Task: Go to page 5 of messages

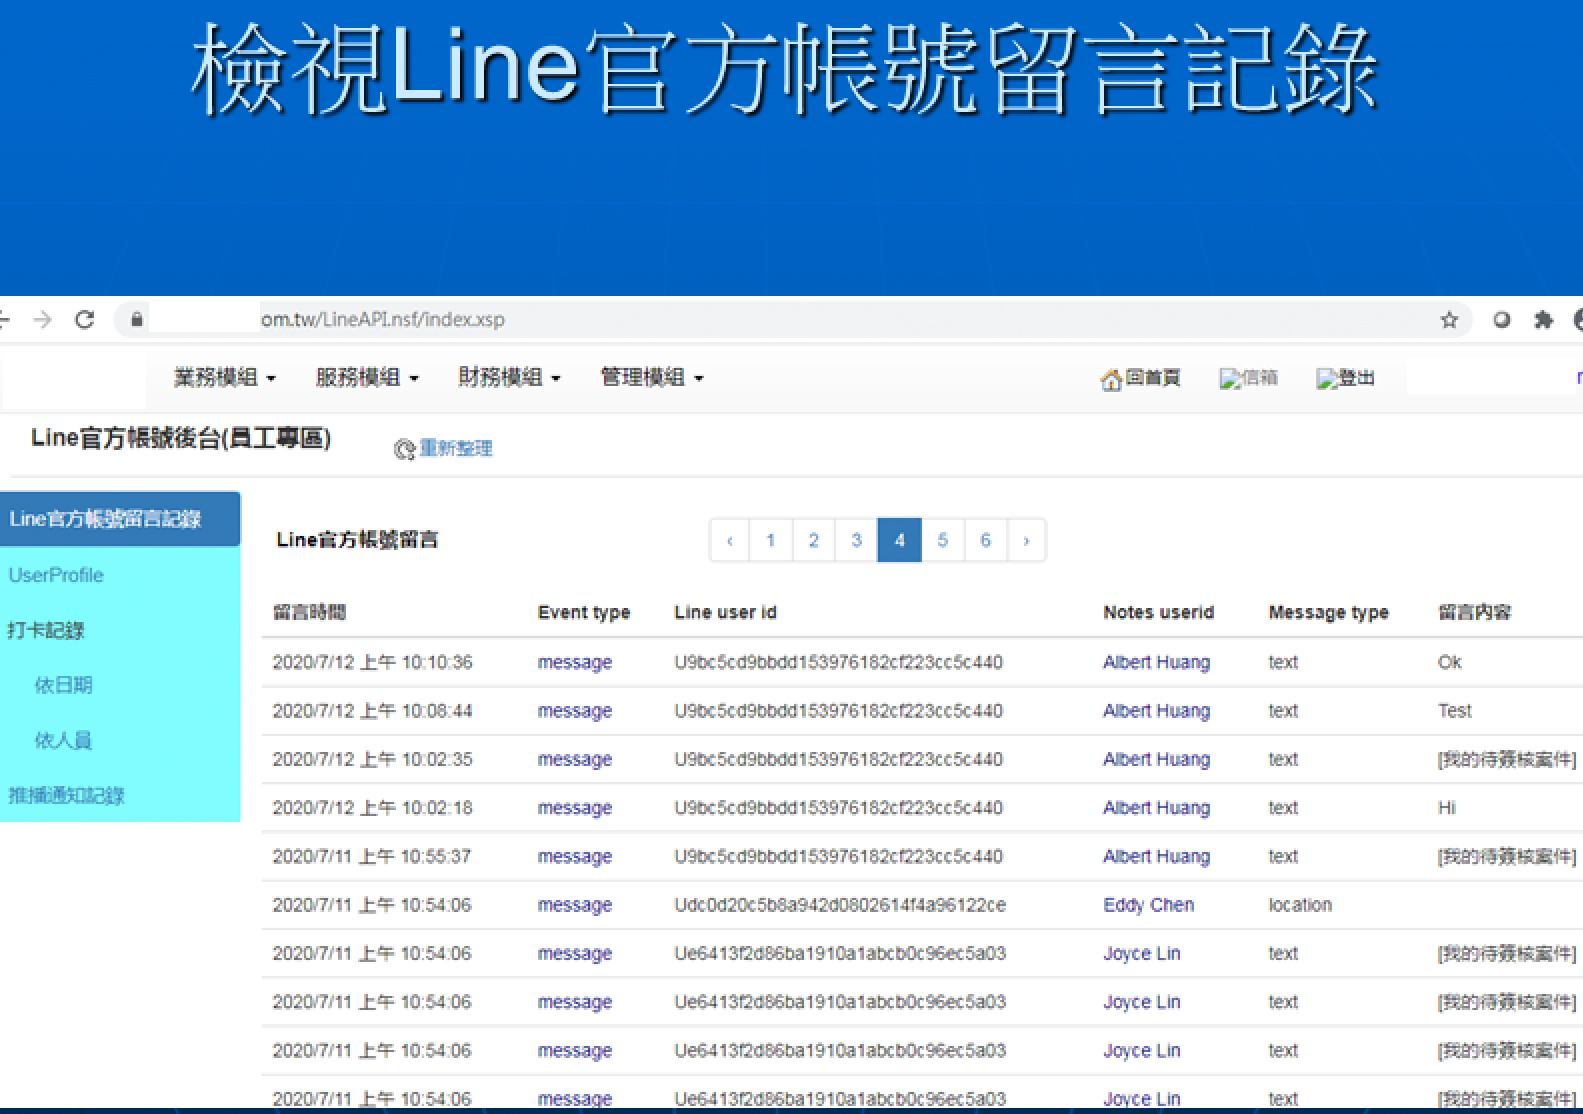Action: (943, 540)
